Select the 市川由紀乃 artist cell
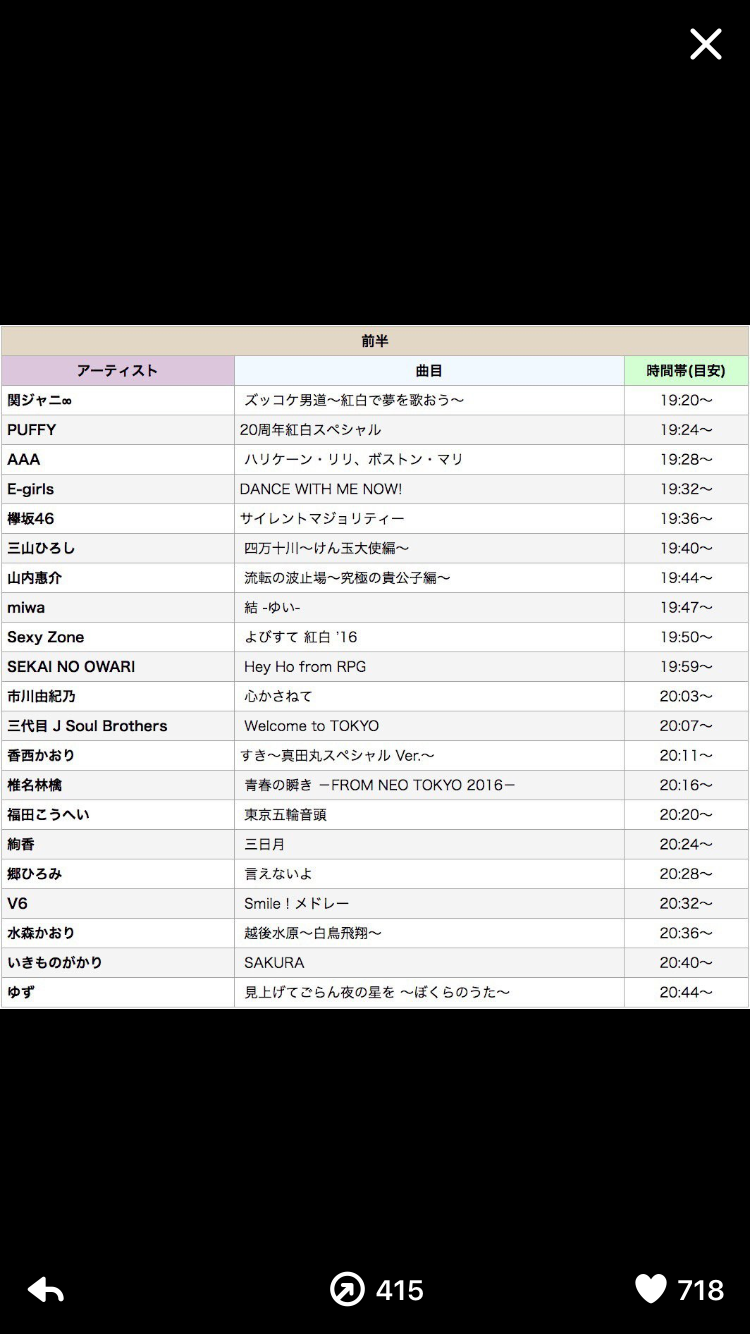The width and height of the screenshot is (750, 1334). click(118, 696)
